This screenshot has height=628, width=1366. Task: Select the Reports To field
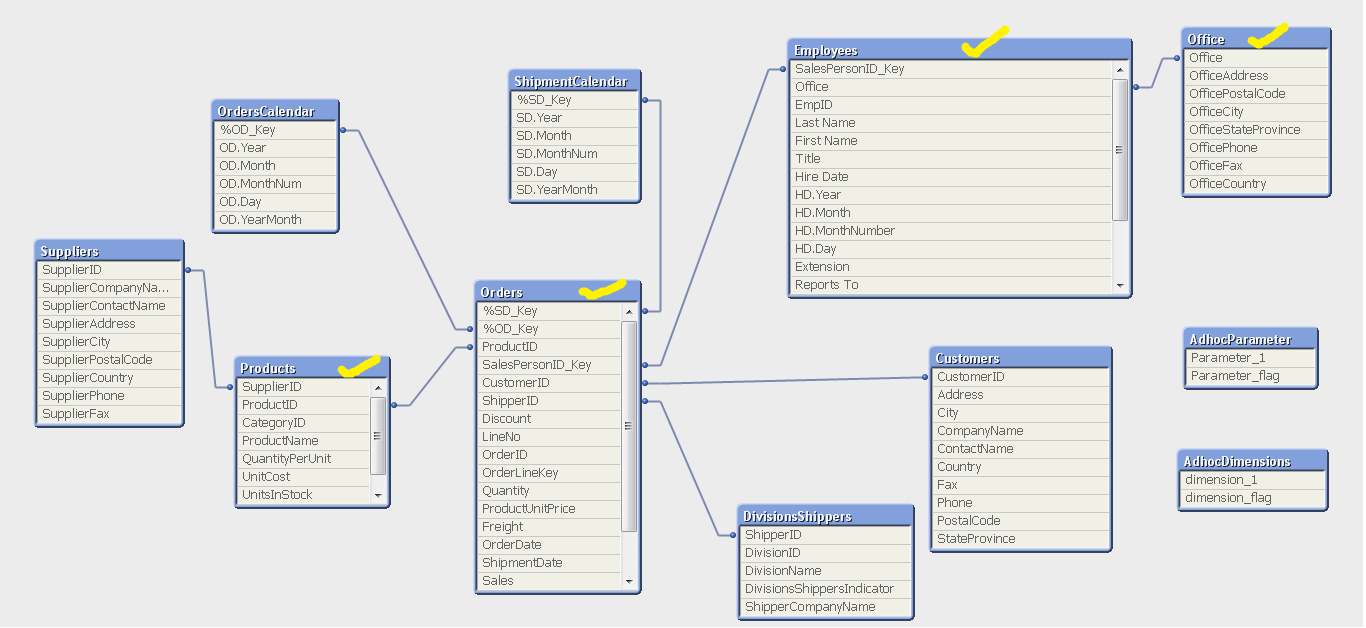[x=951, y=284]
